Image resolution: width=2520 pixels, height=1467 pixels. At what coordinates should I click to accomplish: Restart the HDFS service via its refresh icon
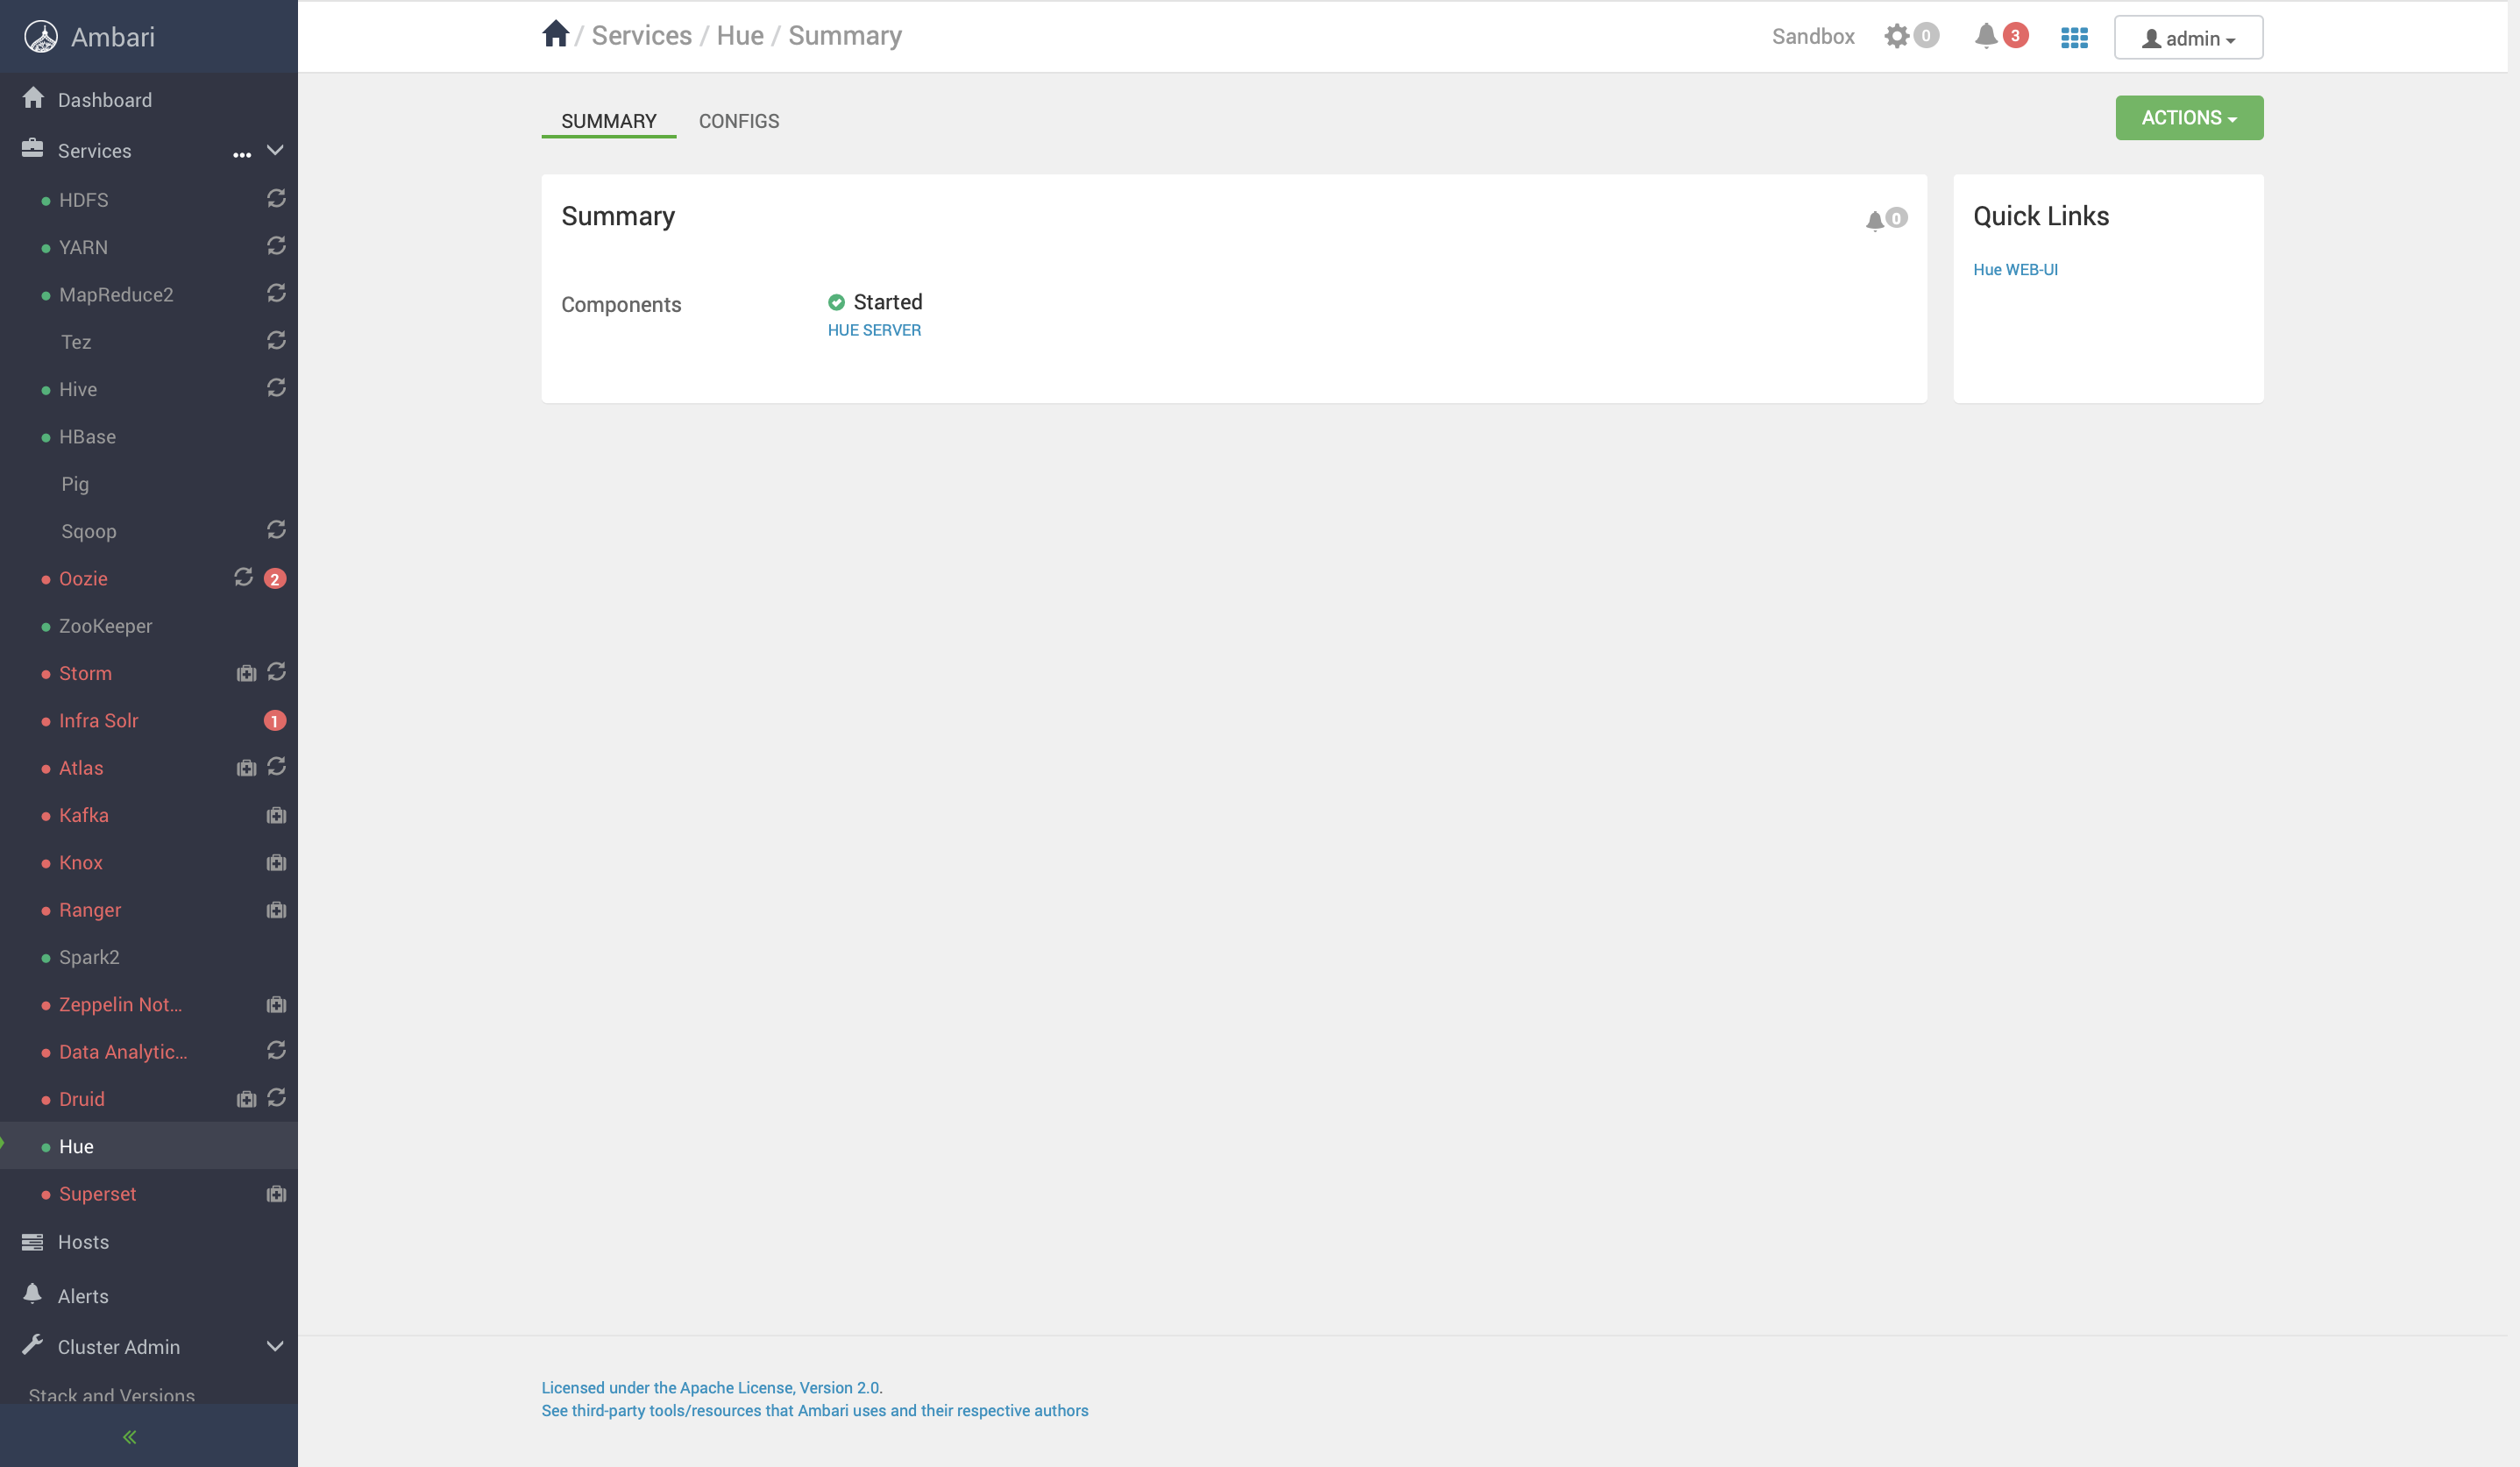pos(276,199)
